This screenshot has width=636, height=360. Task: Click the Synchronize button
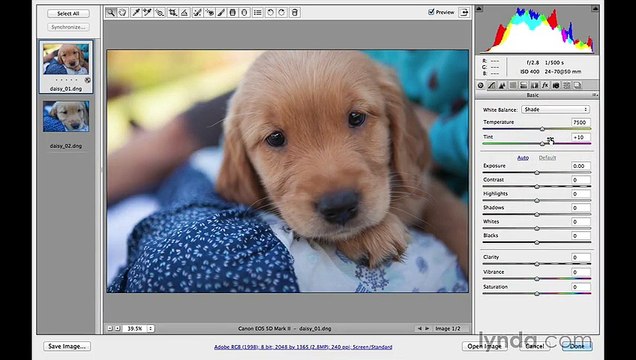[x=68, y=27]
